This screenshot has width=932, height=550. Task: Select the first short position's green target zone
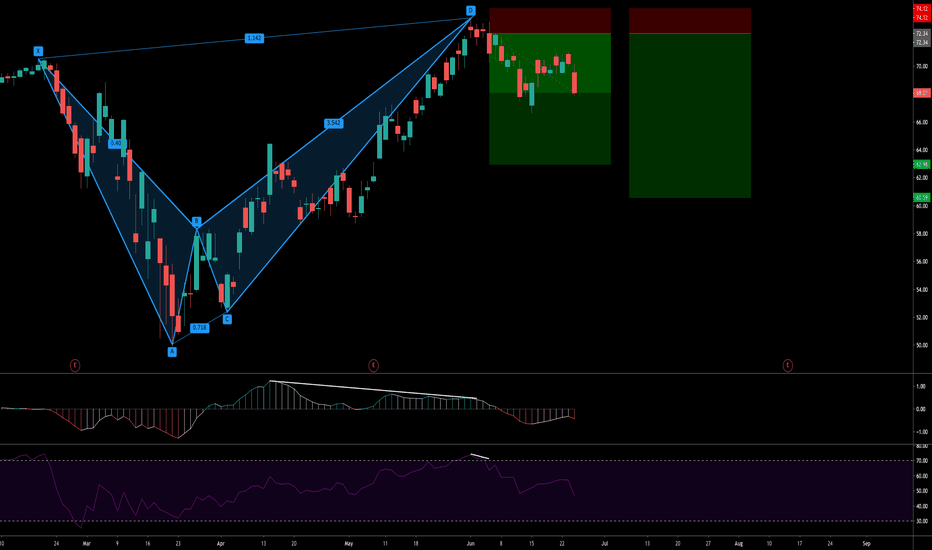pos(550,99)
